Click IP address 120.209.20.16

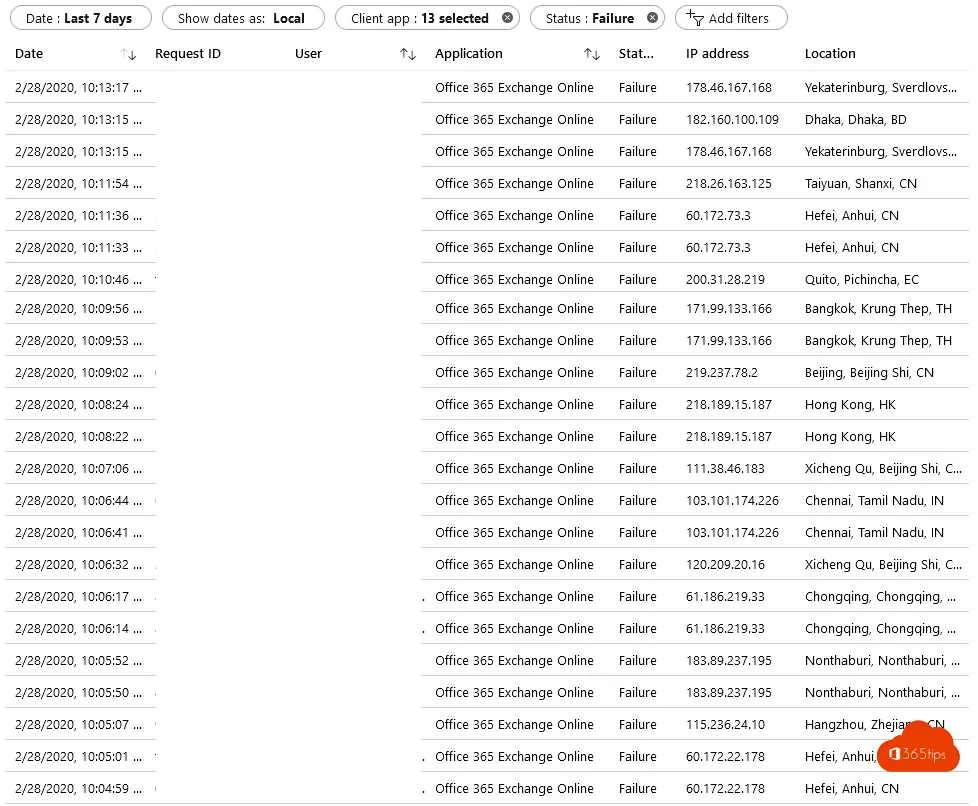[725, 565]
